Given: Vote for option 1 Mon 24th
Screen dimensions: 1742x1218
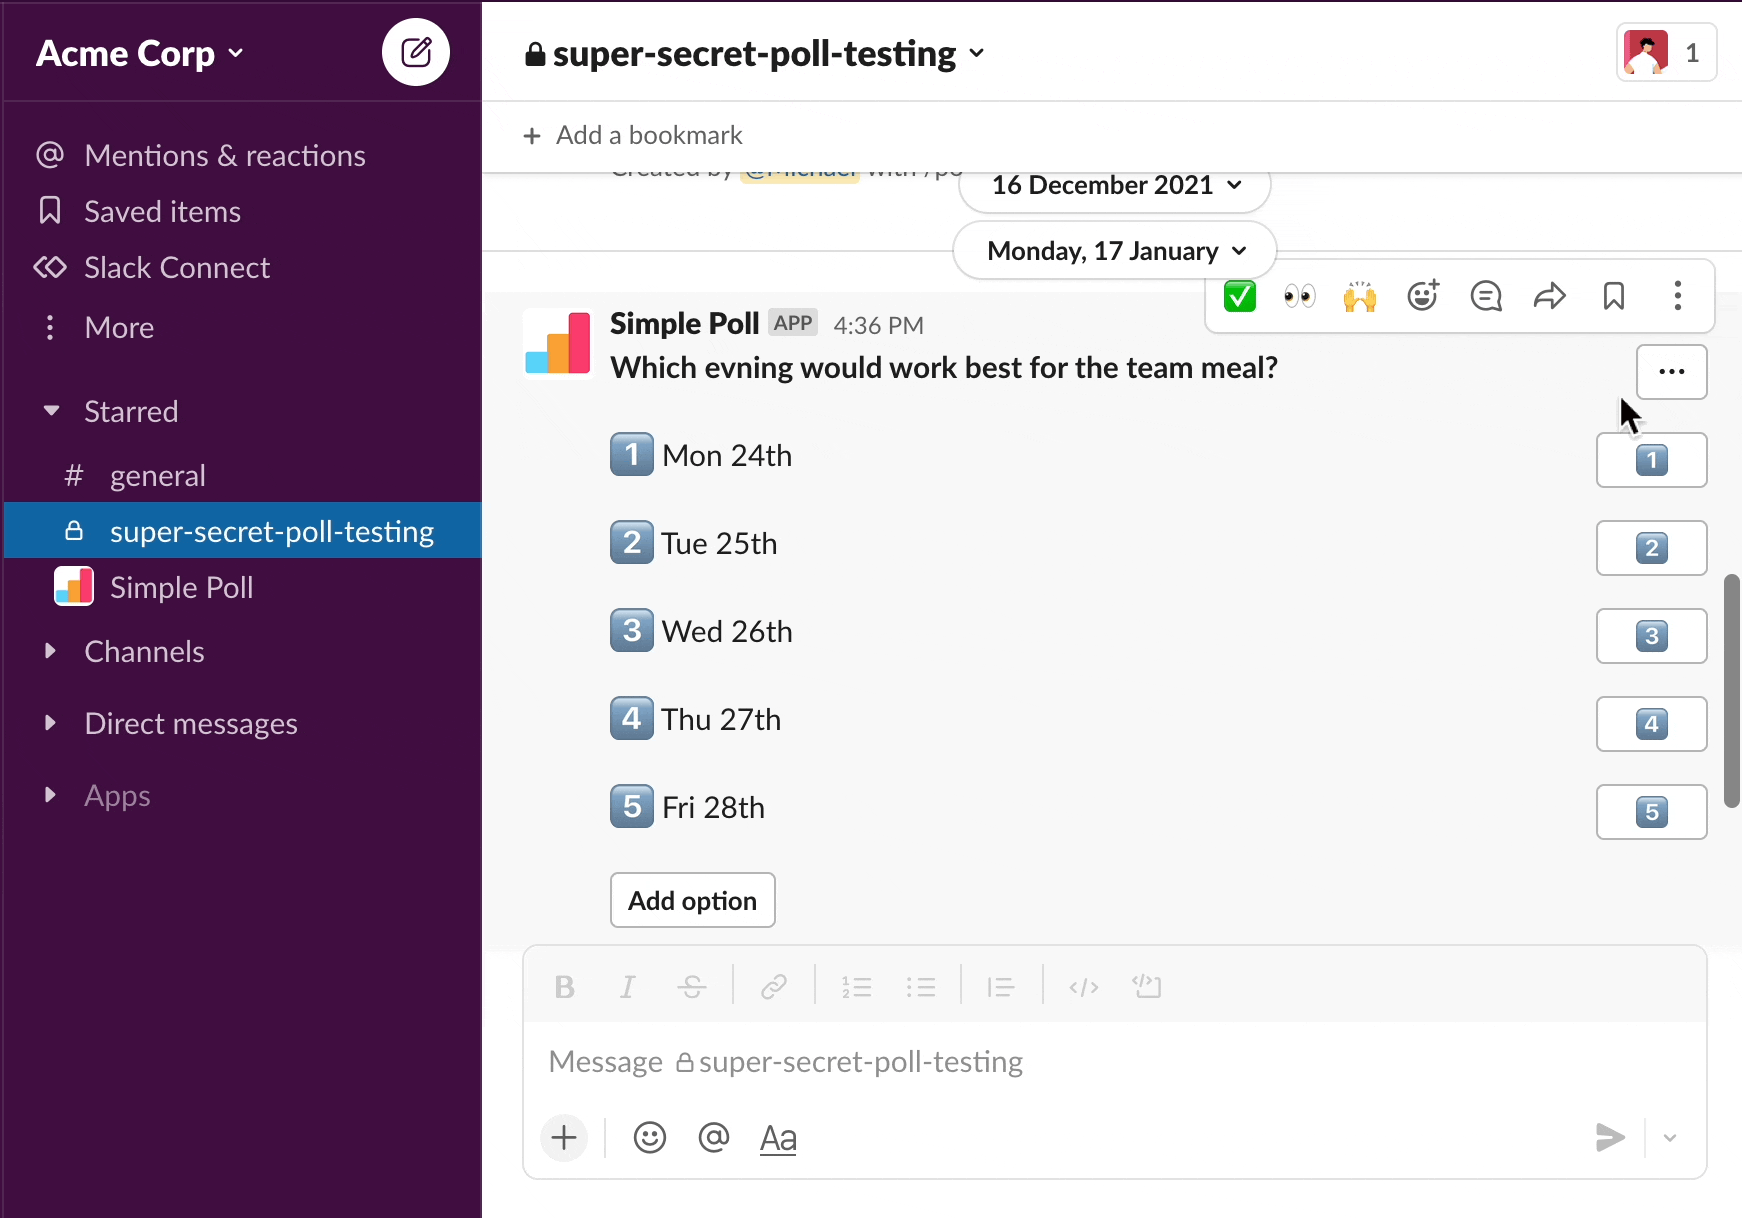Looking at the screenshot, I should coord(1651,460).
